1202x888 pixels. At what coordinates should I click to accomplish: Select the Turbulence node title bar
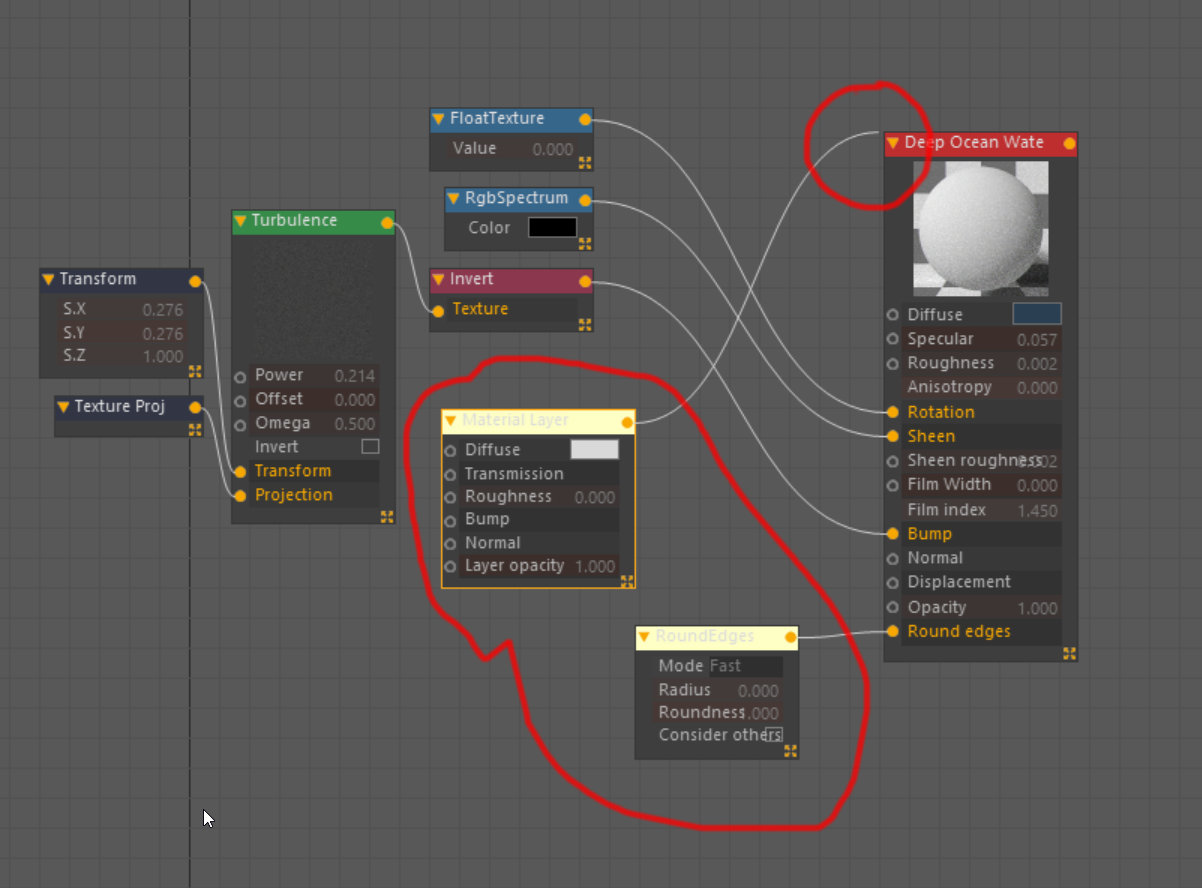pyautogui.click(x=314, y=221)
